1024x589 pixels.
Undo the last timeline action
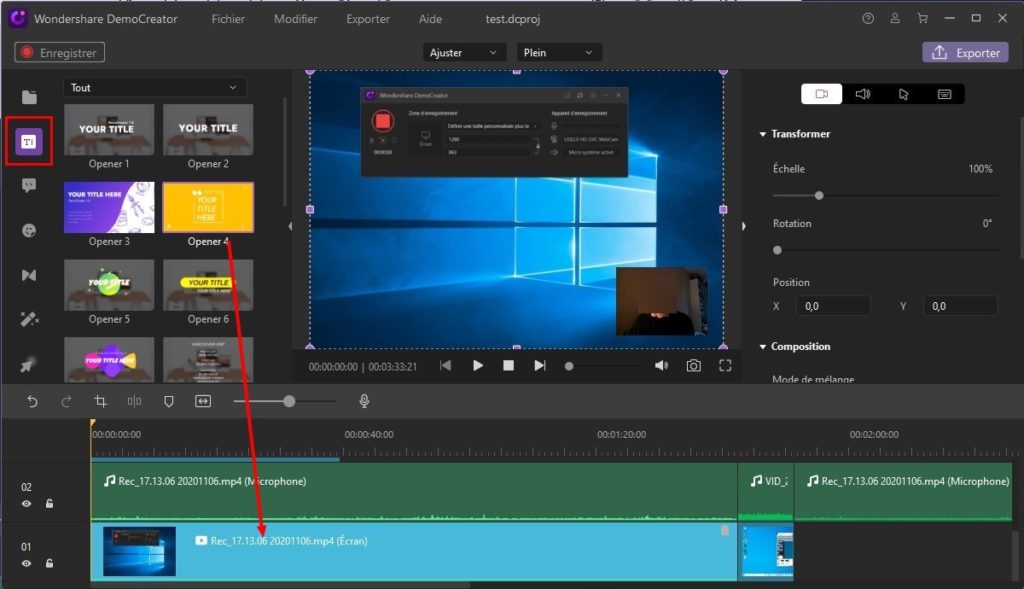pos(32,401)
